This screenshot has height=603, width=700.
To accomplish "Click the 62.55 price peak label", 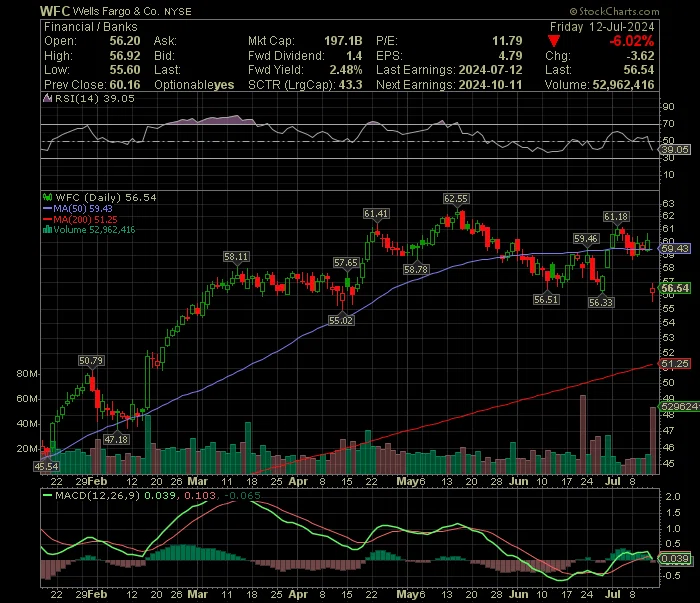I will (x=456, y=199).
